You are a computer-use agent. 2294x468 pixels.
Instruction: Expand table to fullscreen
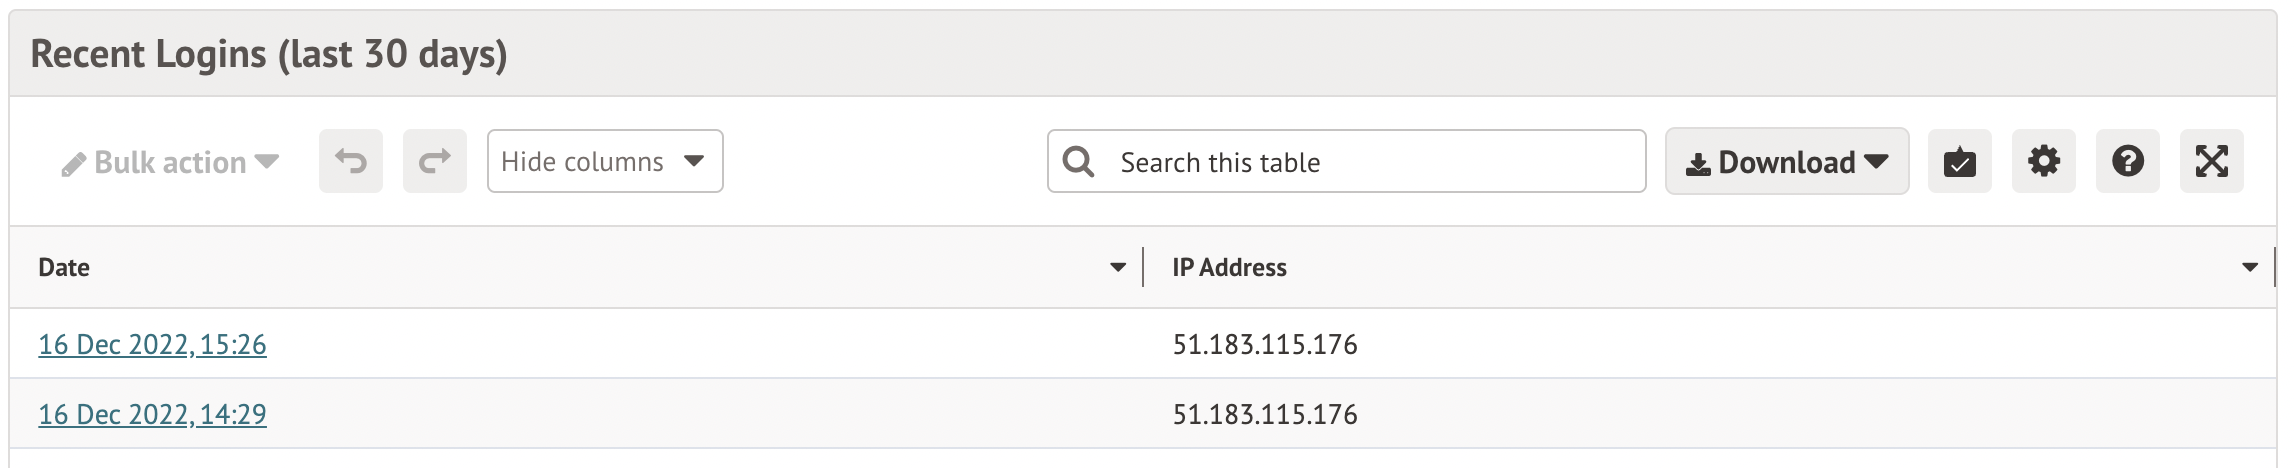pyautogui.click(x=2211, y=161)
